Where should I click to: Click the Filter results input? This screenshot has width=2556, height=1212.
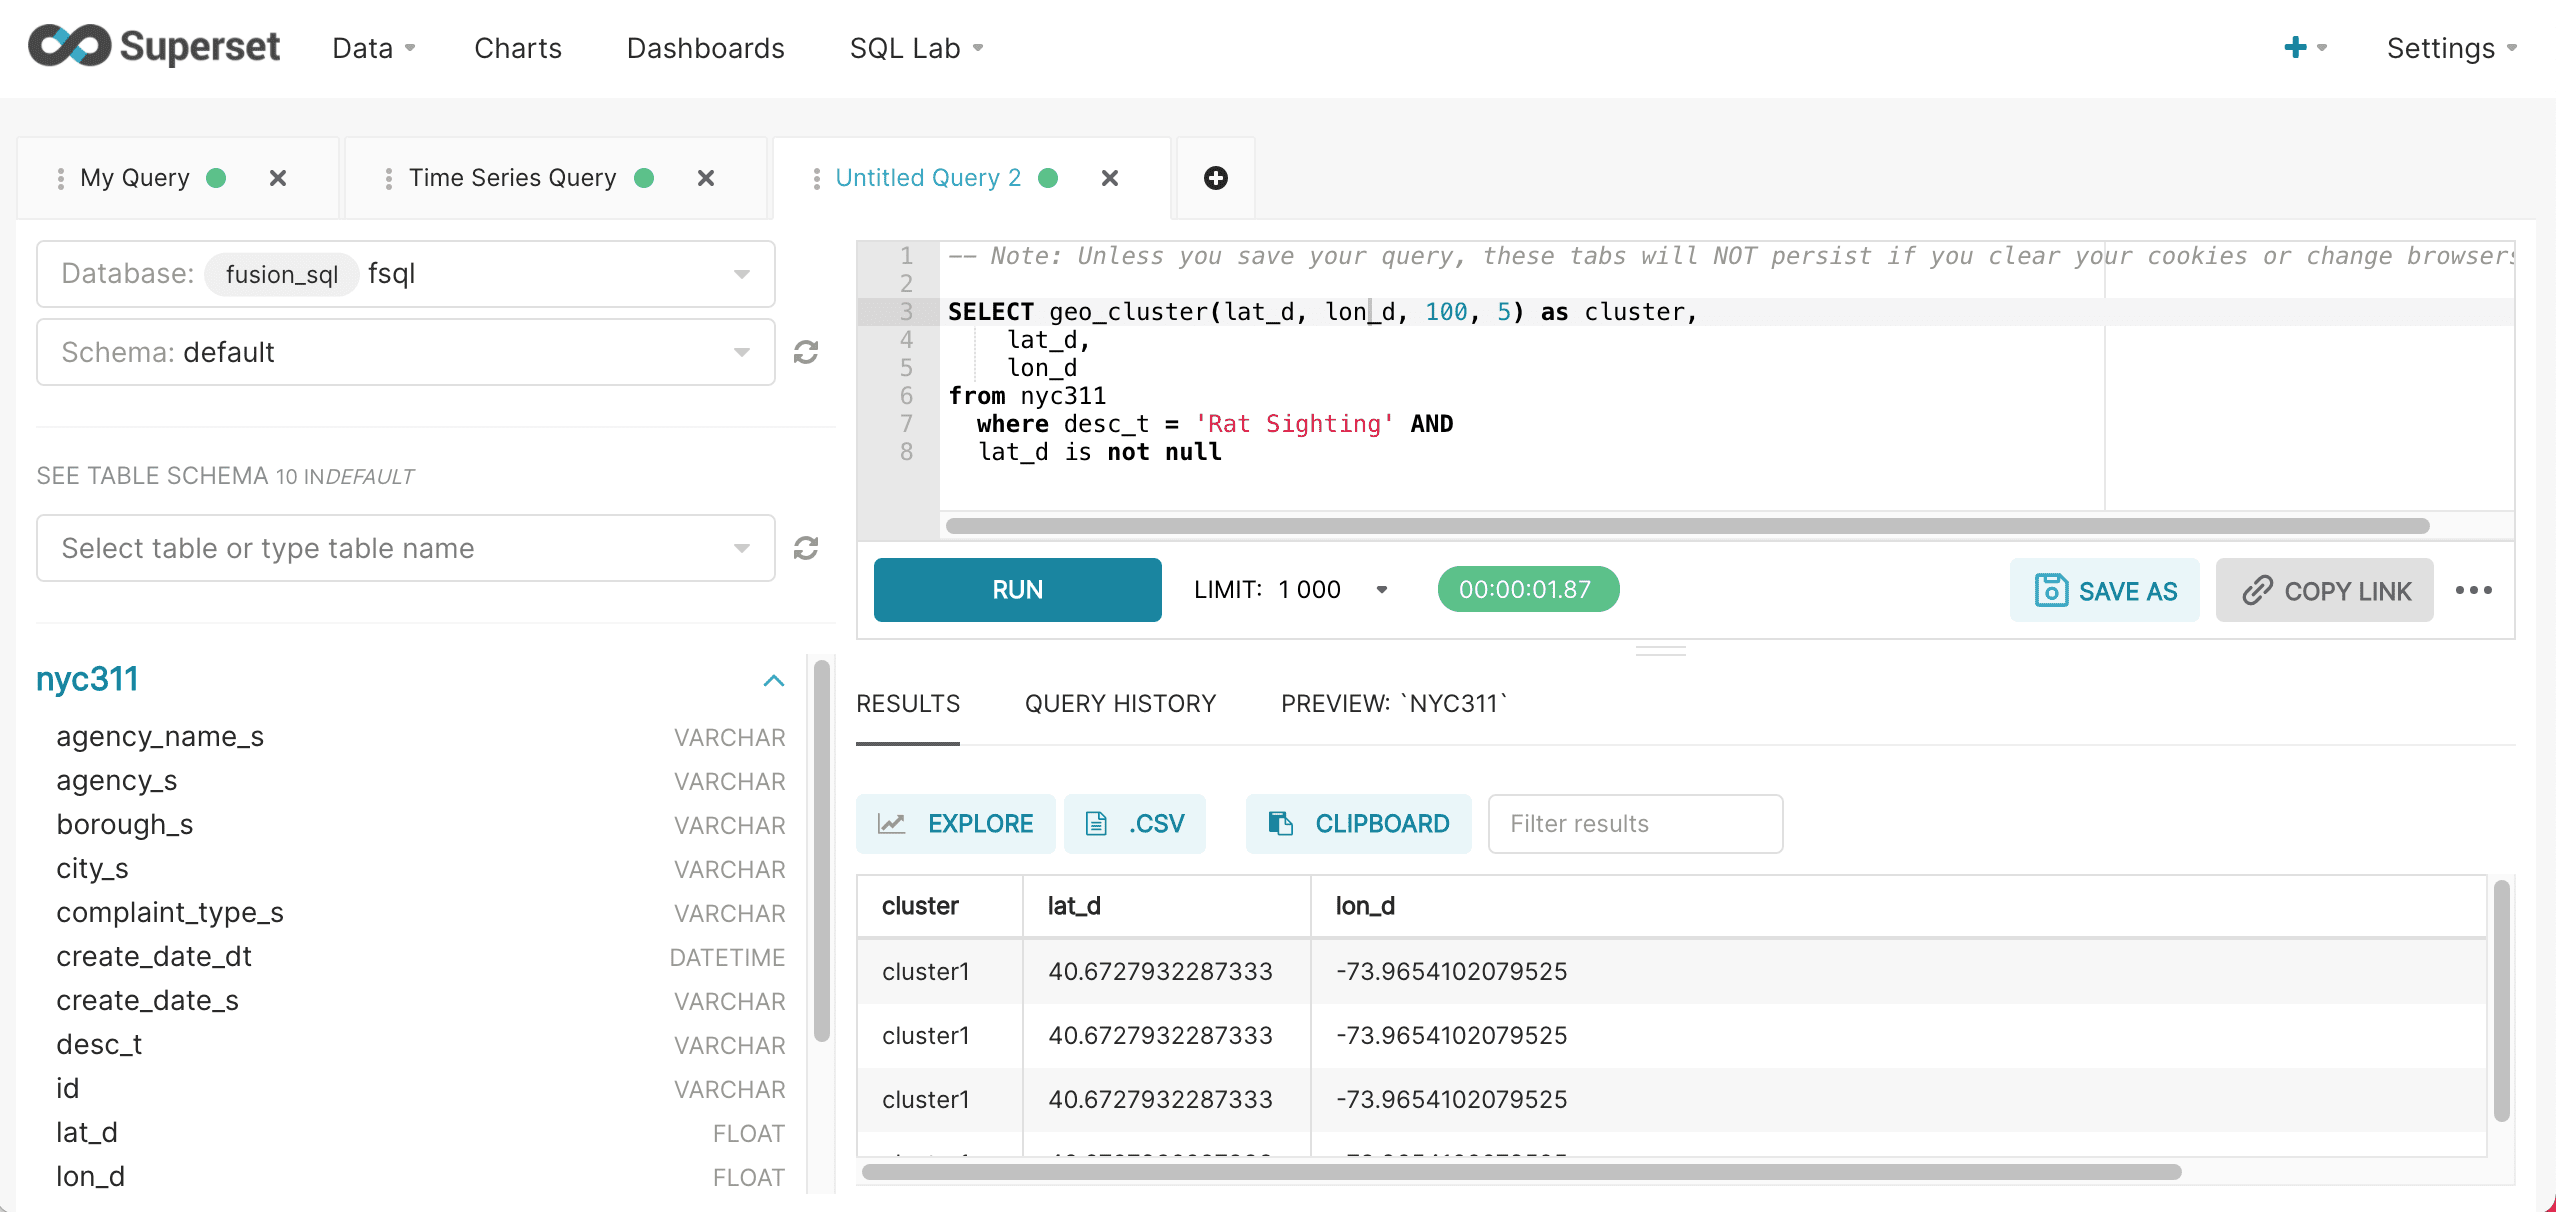(x=1636, y=824)
